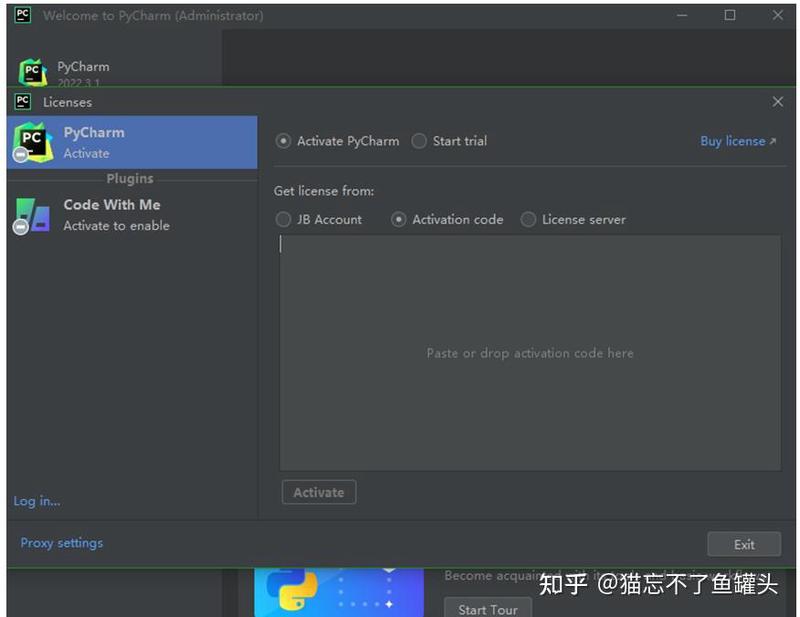
Task: Select JB Account license source
Action: coord(319,219)
